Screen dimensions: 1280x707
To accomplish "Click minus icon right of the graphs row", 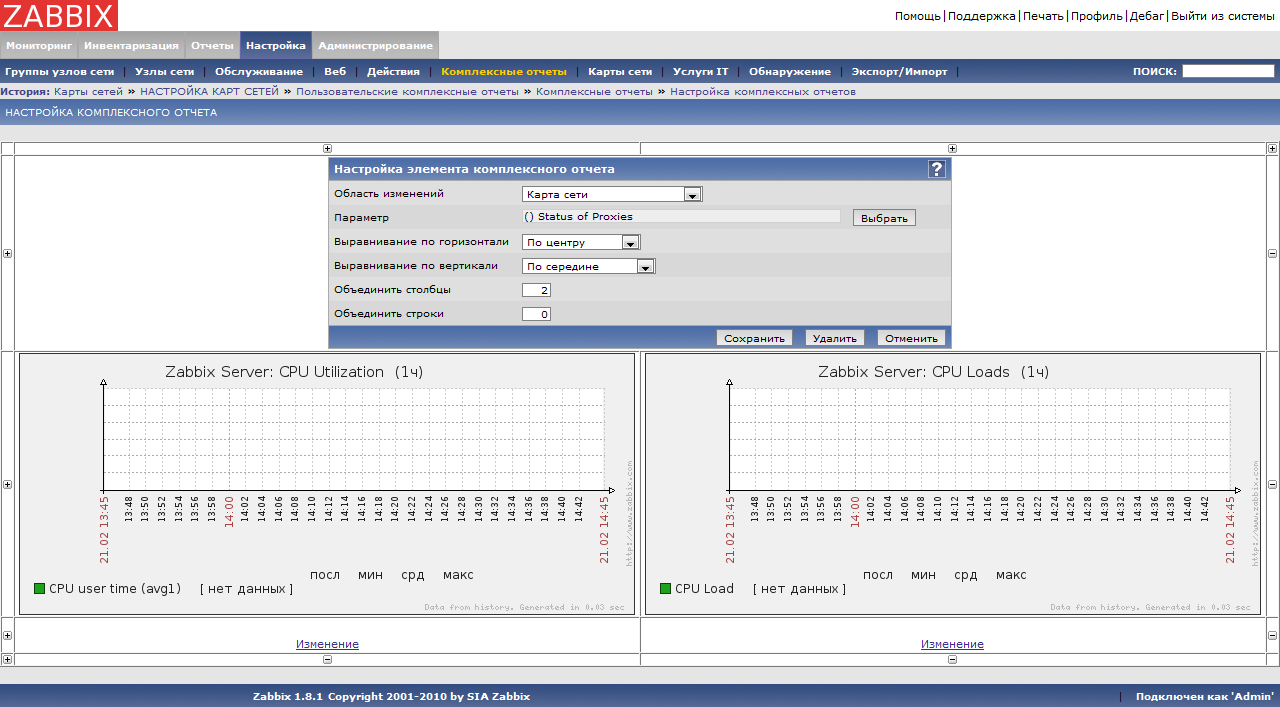I will [1272, 484].
